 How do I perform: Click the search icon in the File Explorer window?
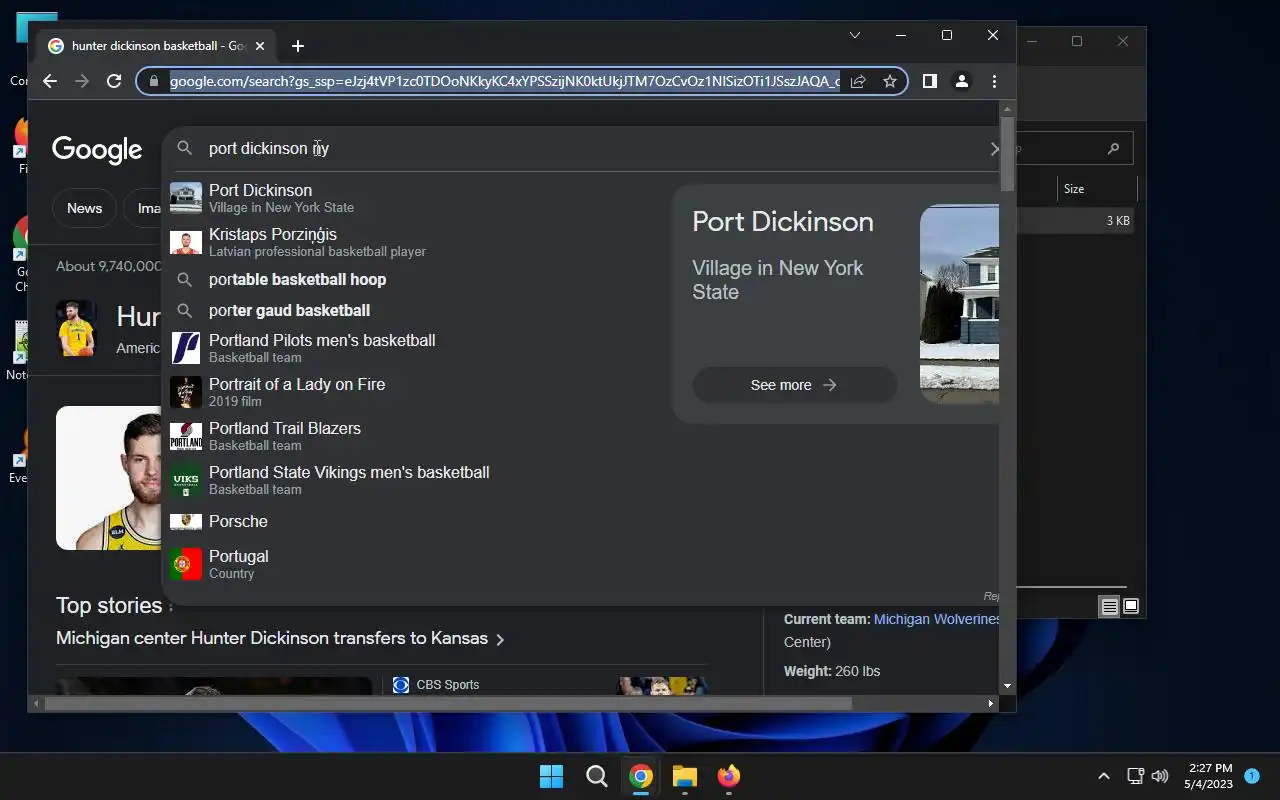pos(1113,149)
